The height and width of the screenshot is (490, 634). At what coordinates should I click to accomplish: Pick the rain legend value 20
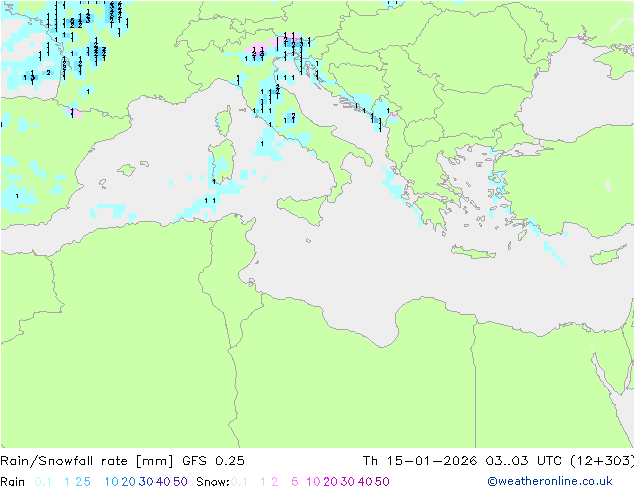click(x=129, y=482)
